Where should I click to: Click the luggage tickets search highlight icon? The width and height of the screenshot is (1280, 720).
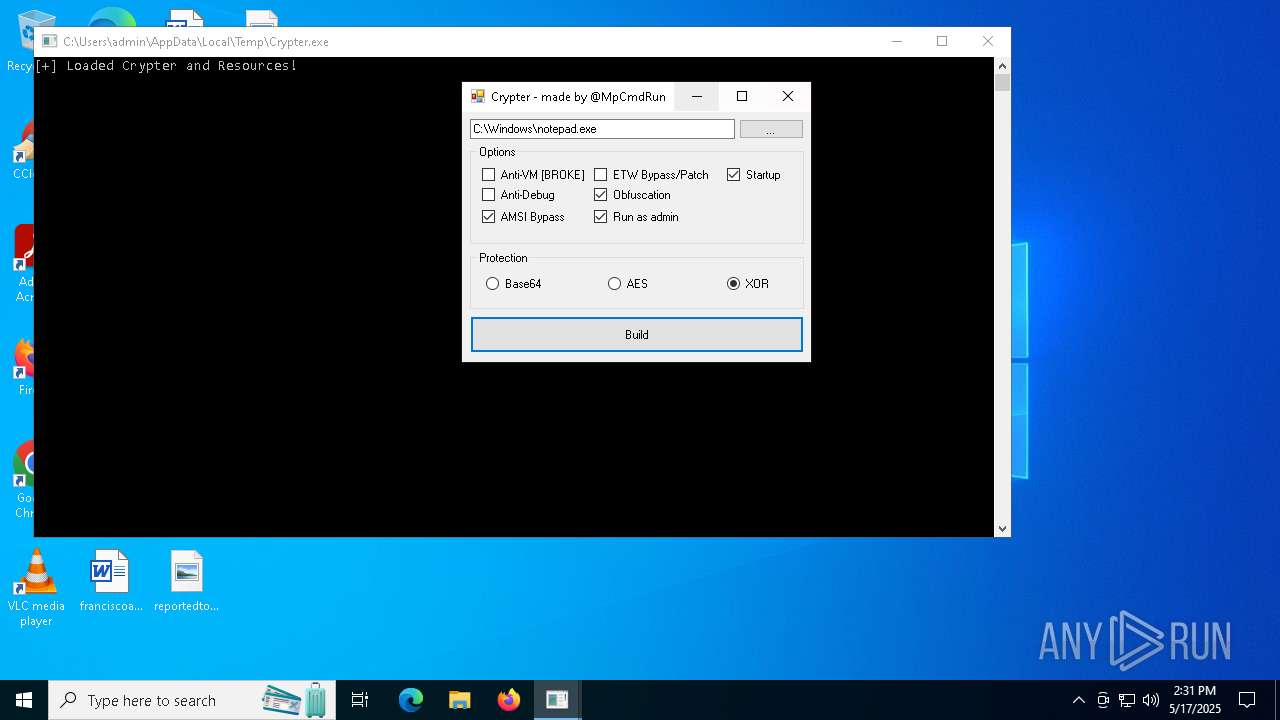point(295,700)
